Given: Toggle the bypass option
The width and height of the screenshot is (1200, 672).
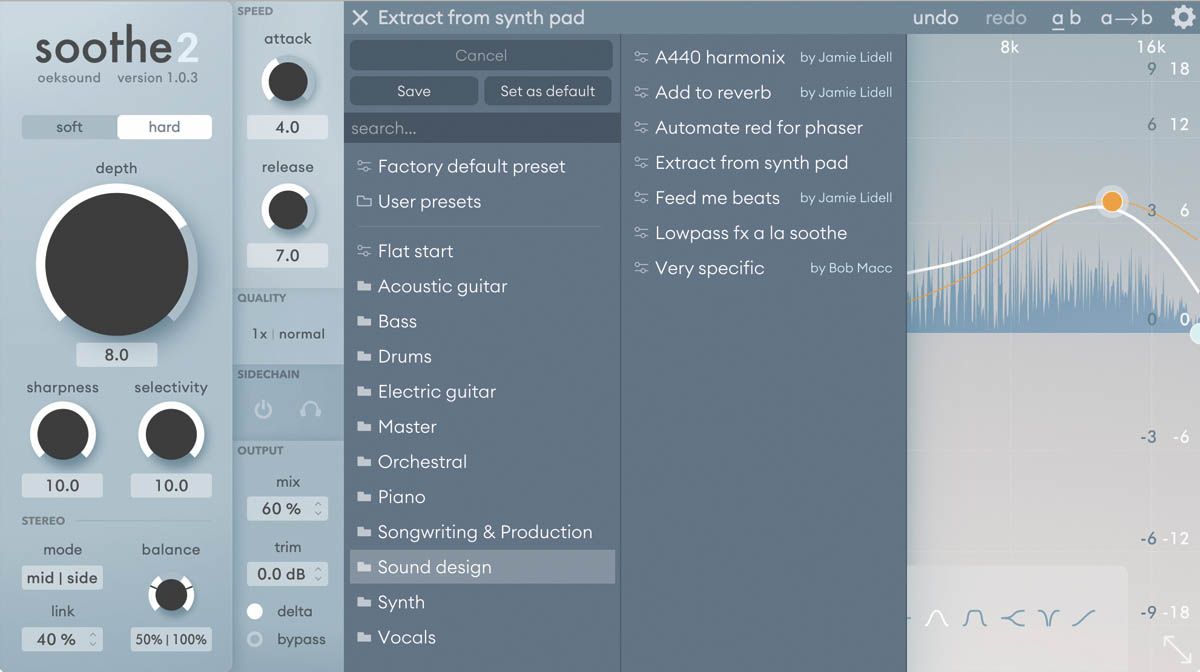Looking at the screenshot, I should [x=256, y=639].
